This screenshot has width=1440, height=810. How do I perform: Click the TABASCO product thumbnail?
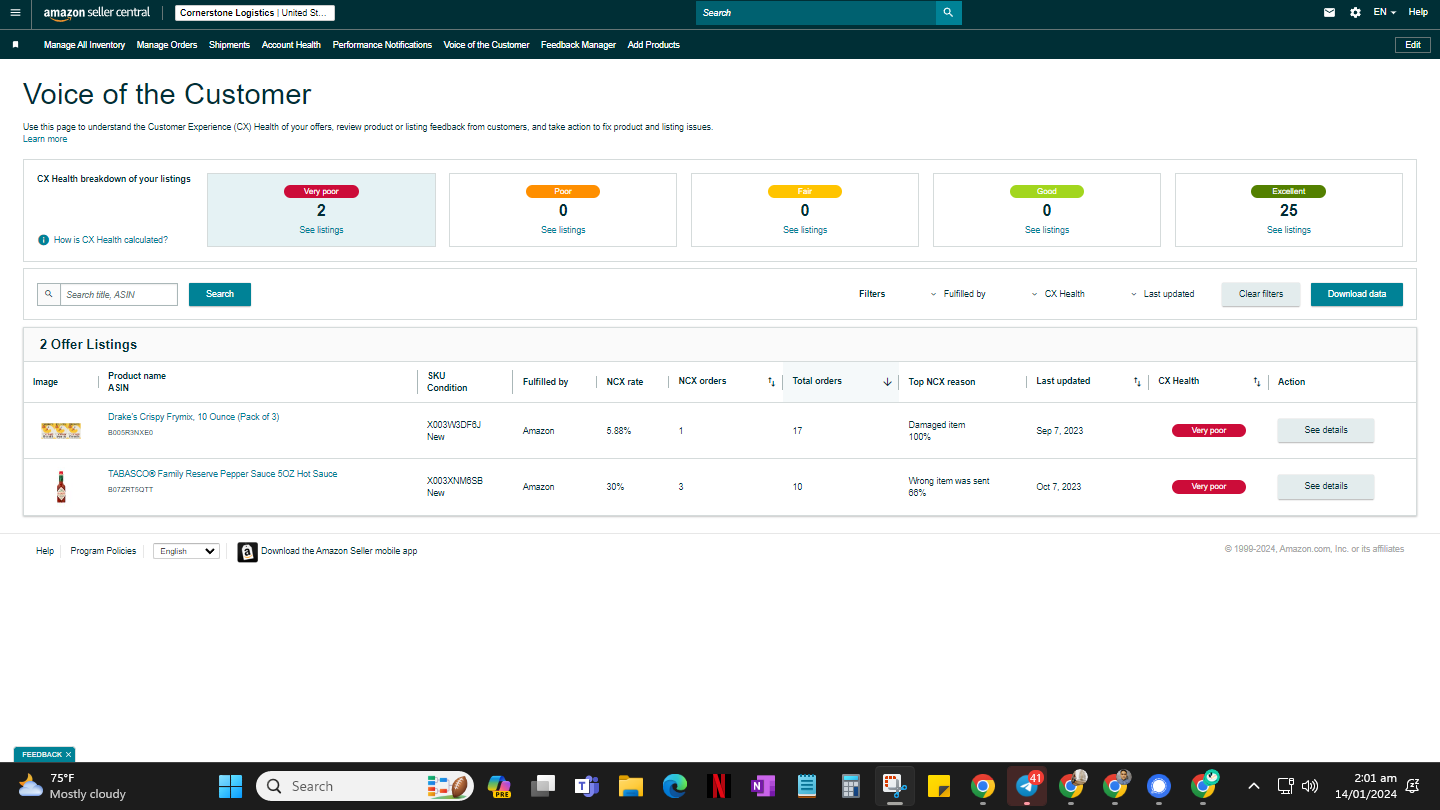pos(61,487)
